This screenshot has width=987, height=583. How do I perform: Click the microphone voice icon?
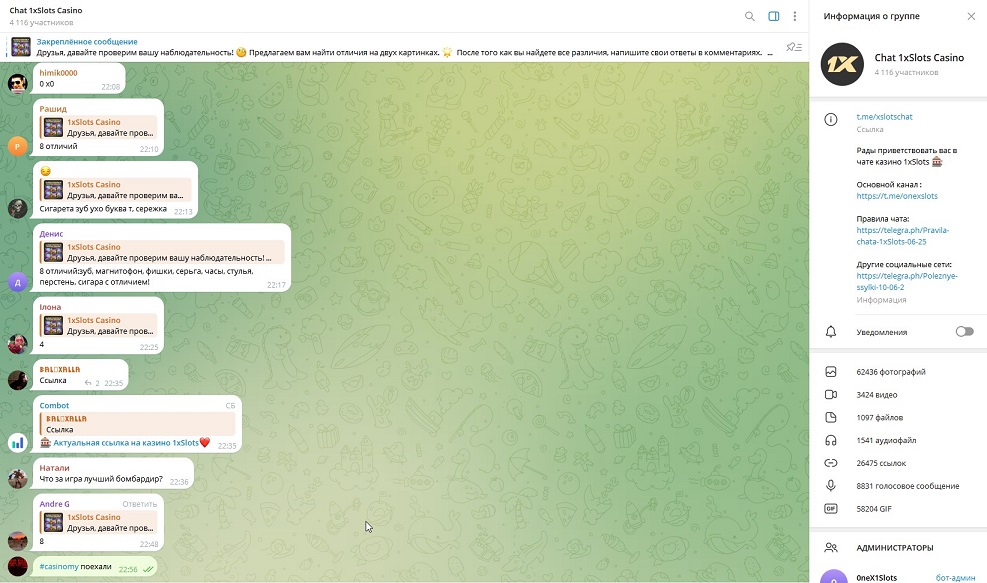coord(831,485)
